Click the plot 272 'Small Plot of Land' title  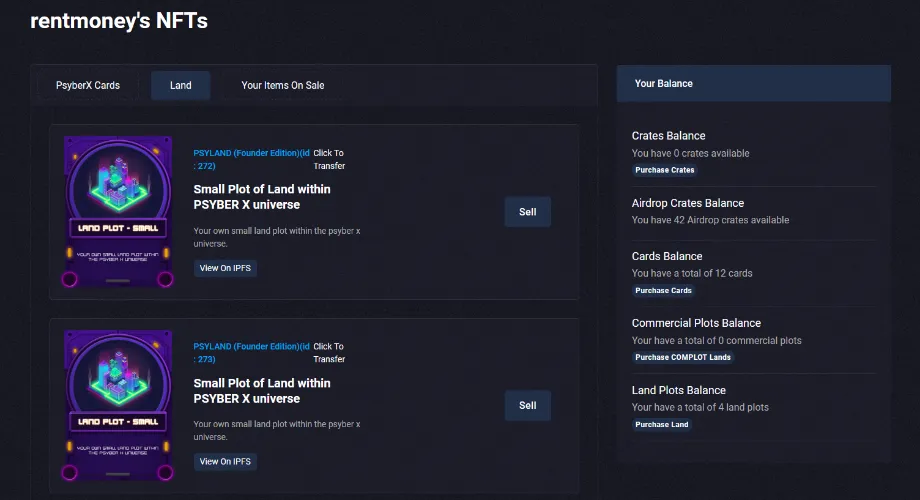[x=262, y=197]
